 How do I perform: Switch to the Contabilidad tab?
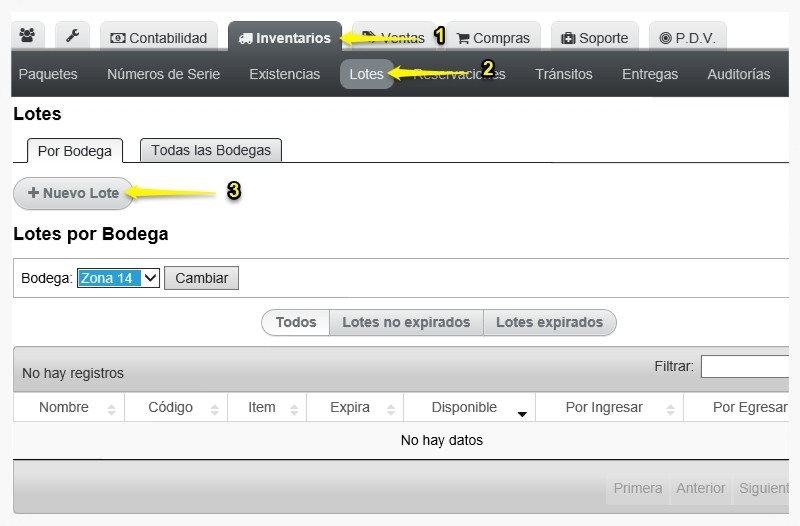click(x=159, y=38)
